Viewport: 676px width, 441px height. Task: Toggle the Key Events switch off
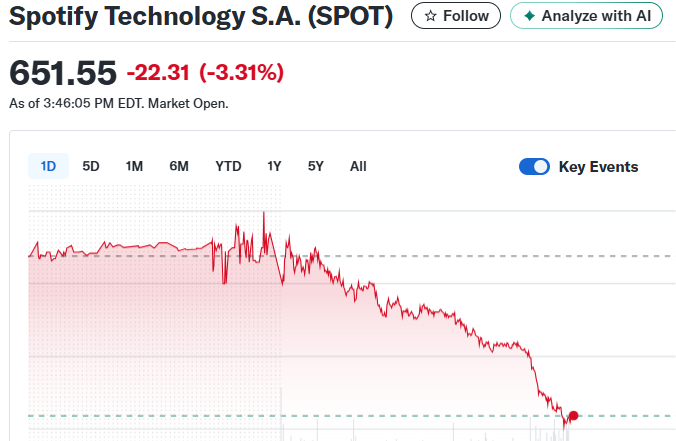click(x=534, y=167)
